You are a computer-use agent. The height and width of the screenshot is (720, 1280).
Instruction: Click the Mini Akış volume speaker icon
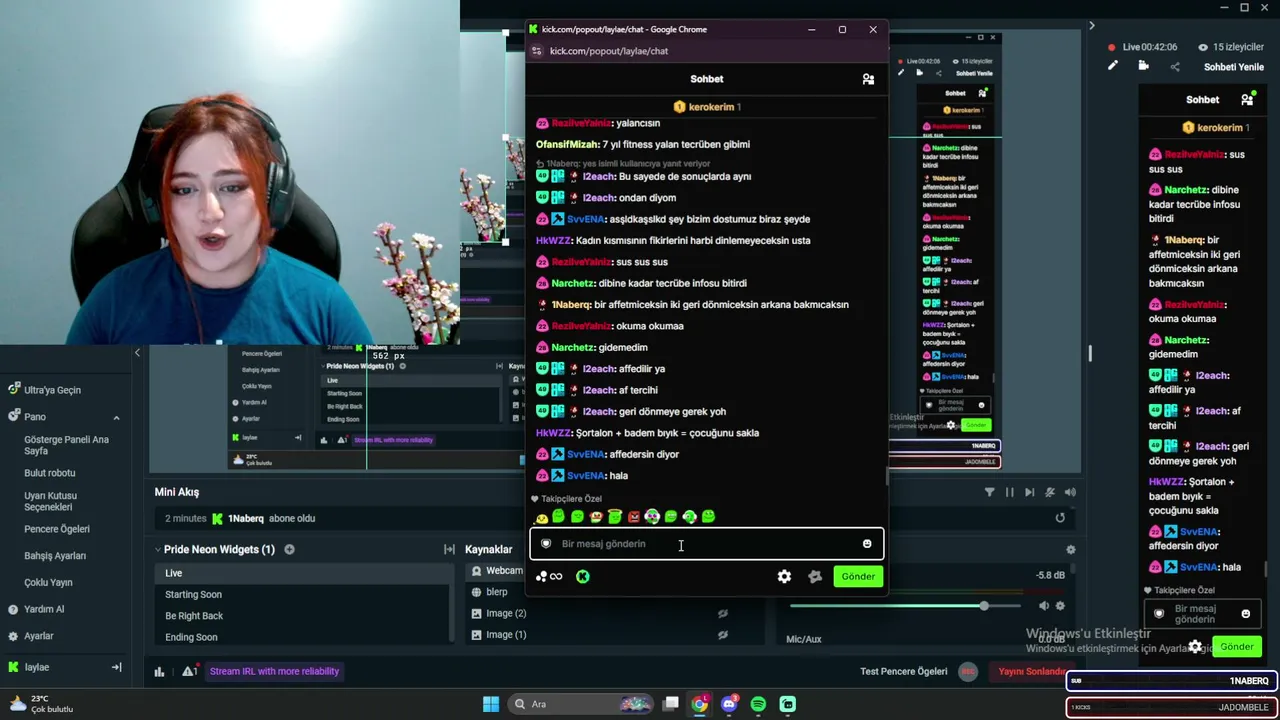click(x=1070, y=492)
